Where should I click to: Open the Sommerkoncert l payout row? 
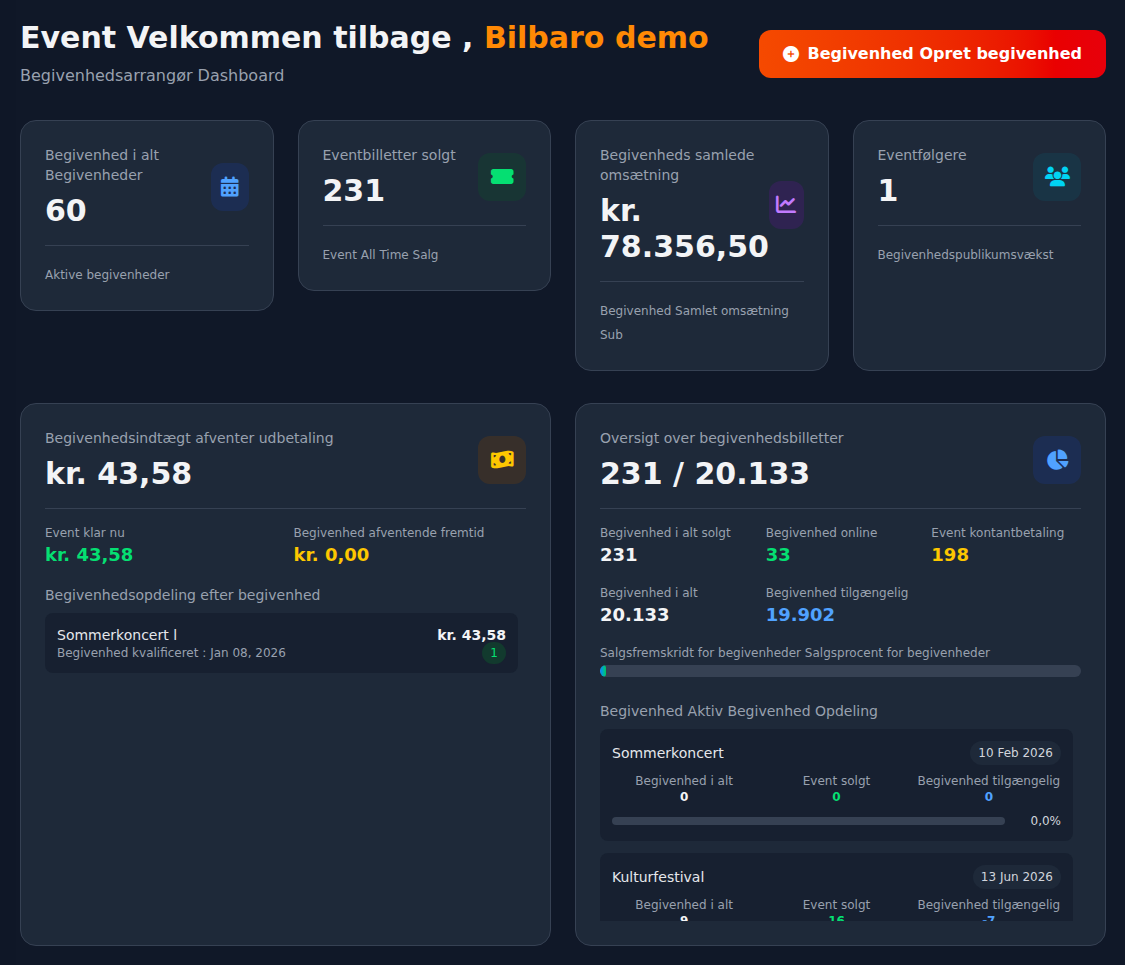(281, 643)
